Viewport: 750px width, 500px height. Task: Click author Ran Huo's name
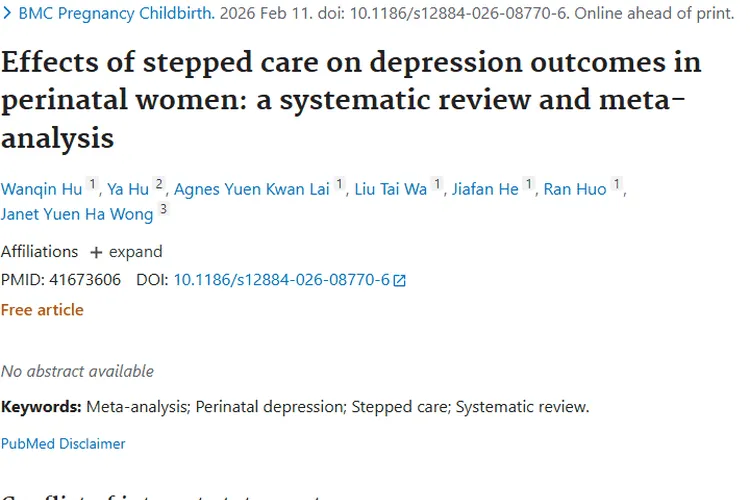click(575, 190)
